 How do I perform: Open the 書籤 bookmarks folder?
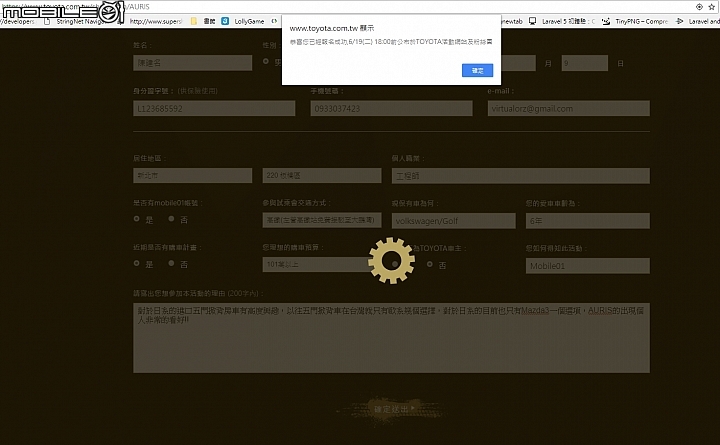203,21
